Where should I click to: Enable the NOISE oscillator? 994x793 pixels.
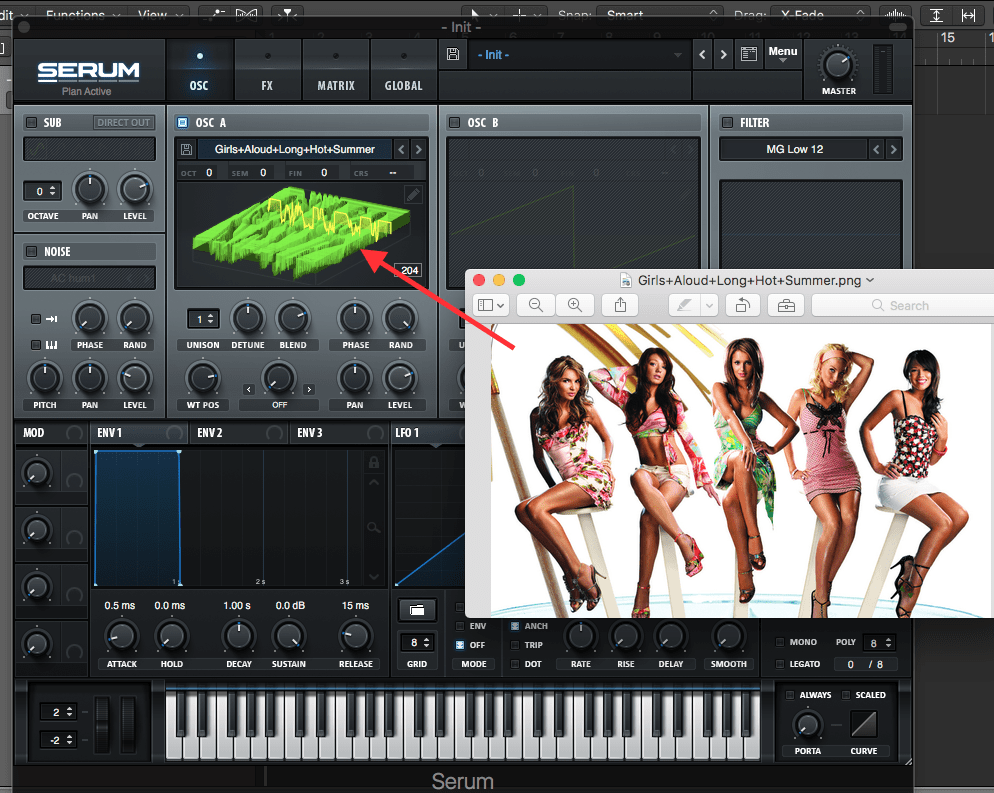(31, 252)
